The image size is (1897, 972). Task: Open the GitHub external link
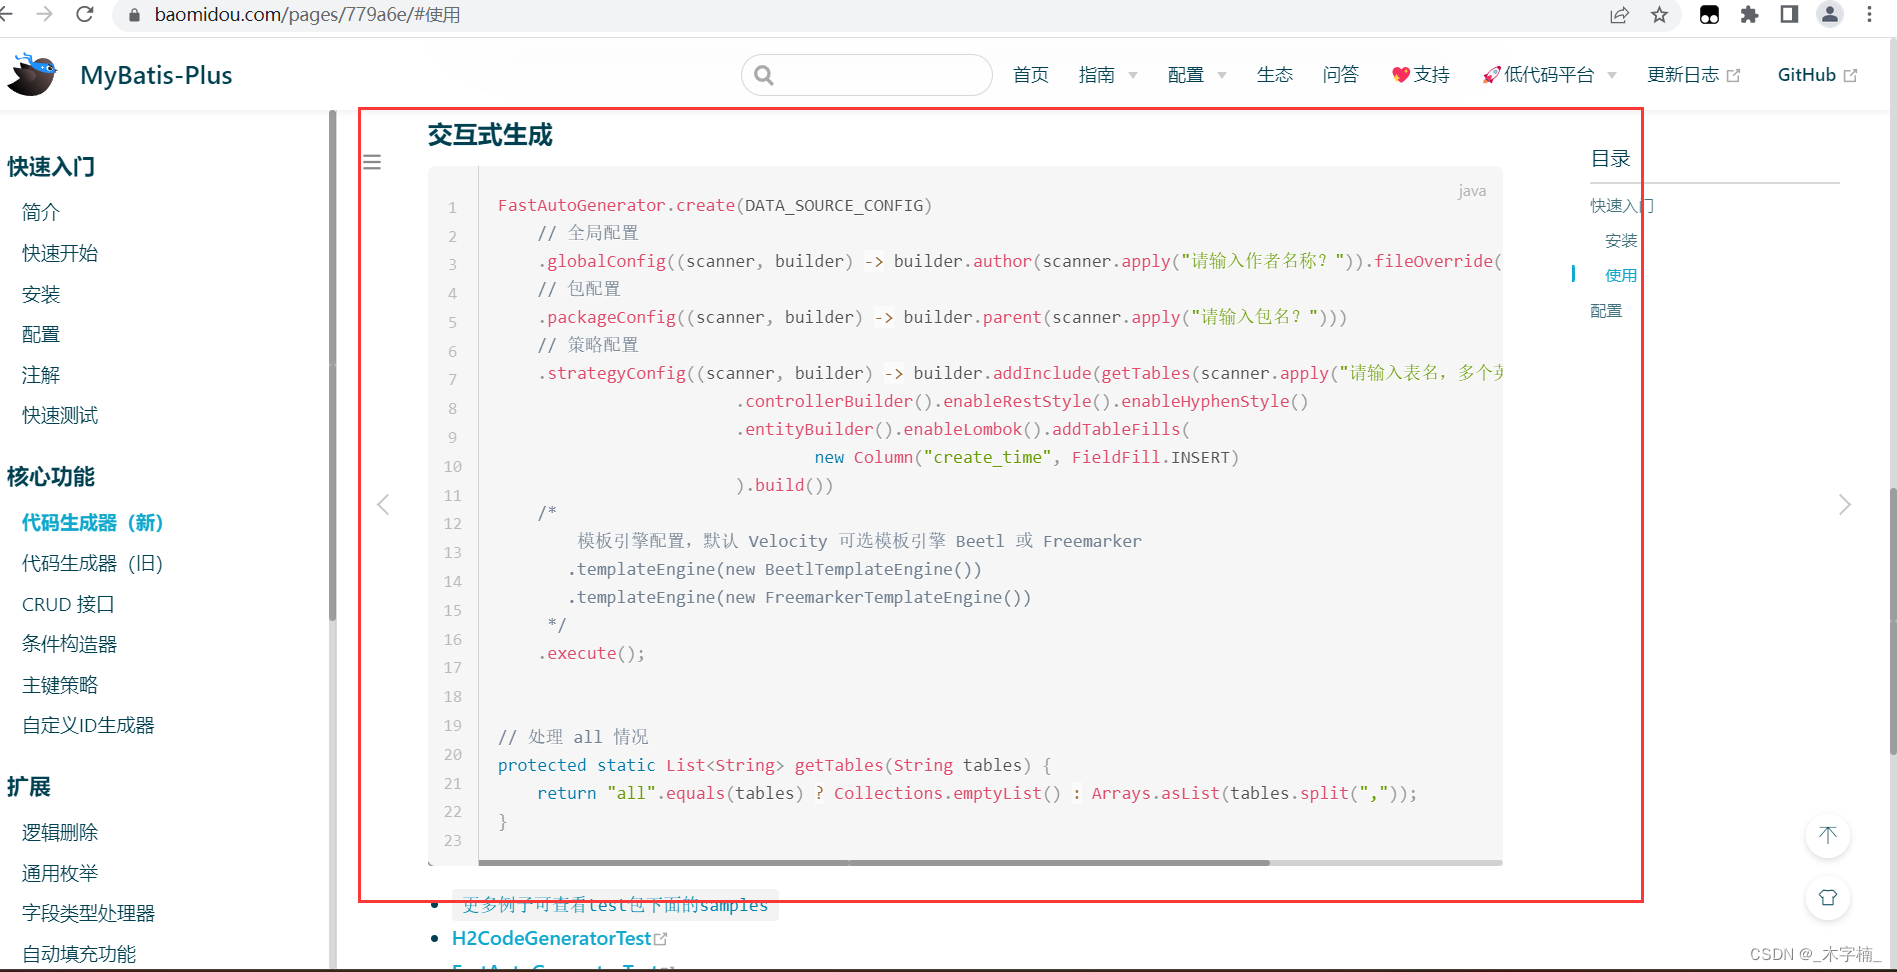pos(1817,75)
